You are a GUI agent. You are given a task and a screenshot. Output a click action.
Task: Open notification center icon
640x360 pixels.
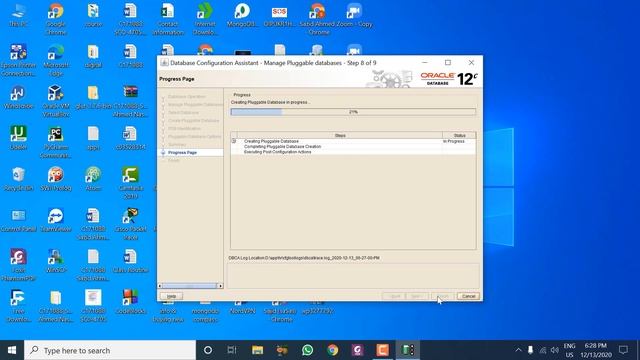[623, 350]
